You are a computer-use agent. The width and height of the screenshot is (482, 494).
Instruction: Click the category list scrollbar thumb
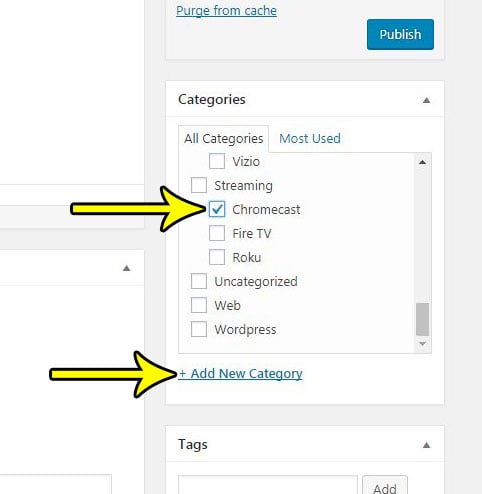tap(423, 319)
